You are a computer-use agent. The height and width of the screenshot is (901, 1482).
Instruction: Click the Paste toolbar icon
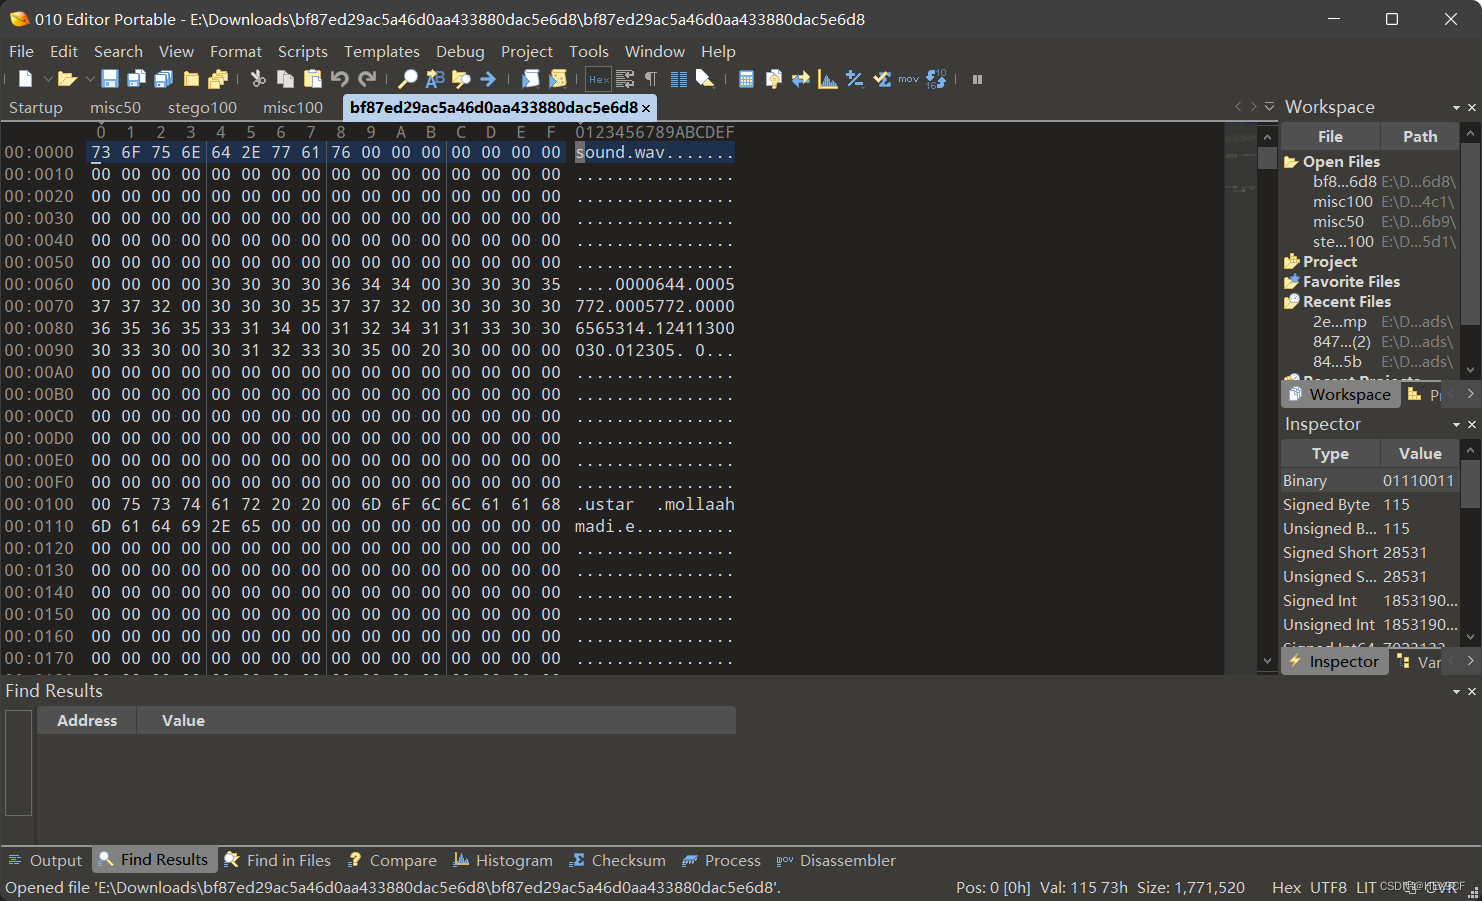(313, 78)
